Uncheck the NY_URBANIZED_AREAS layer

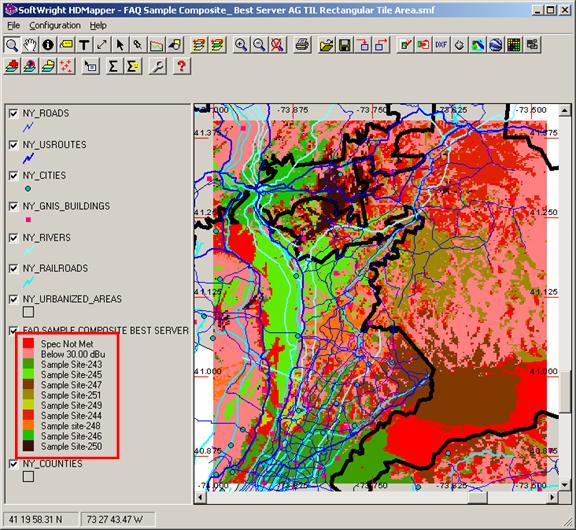point(13,299)
